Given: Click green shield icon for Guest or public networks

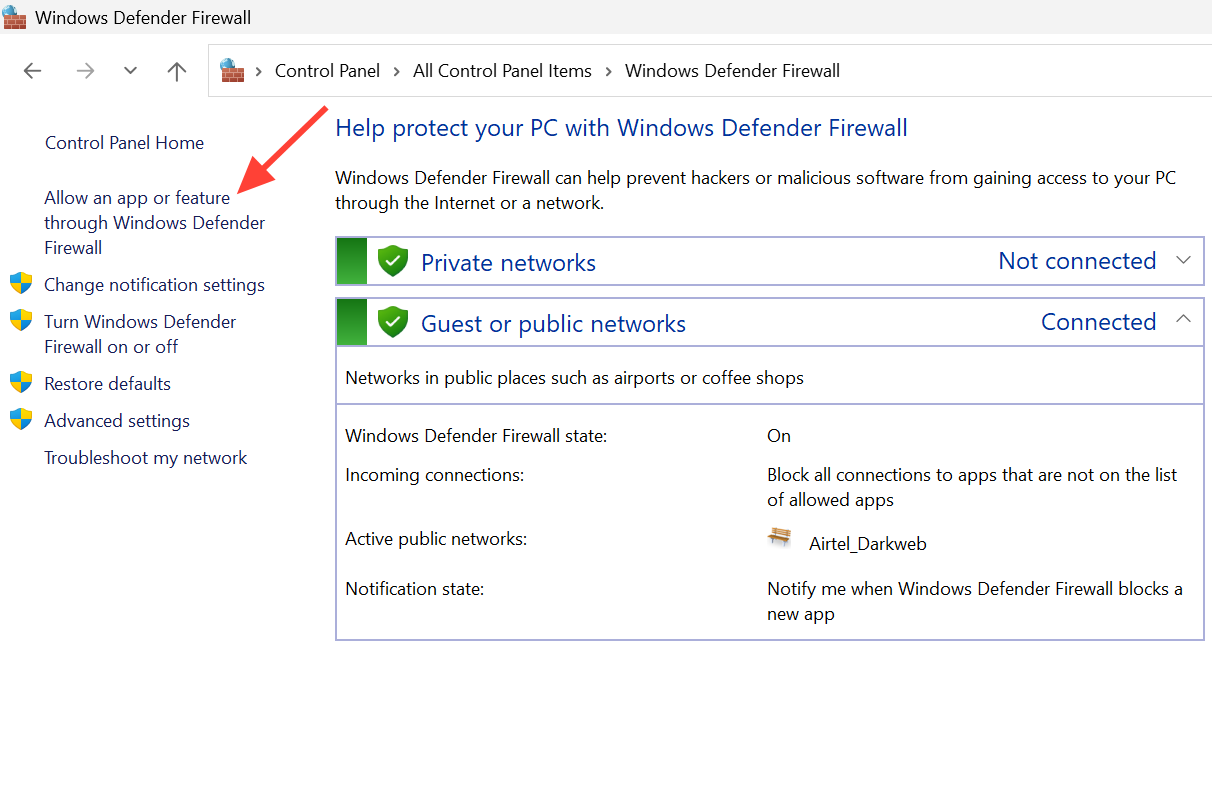Looking at the screenshot, I should [393, 322].
